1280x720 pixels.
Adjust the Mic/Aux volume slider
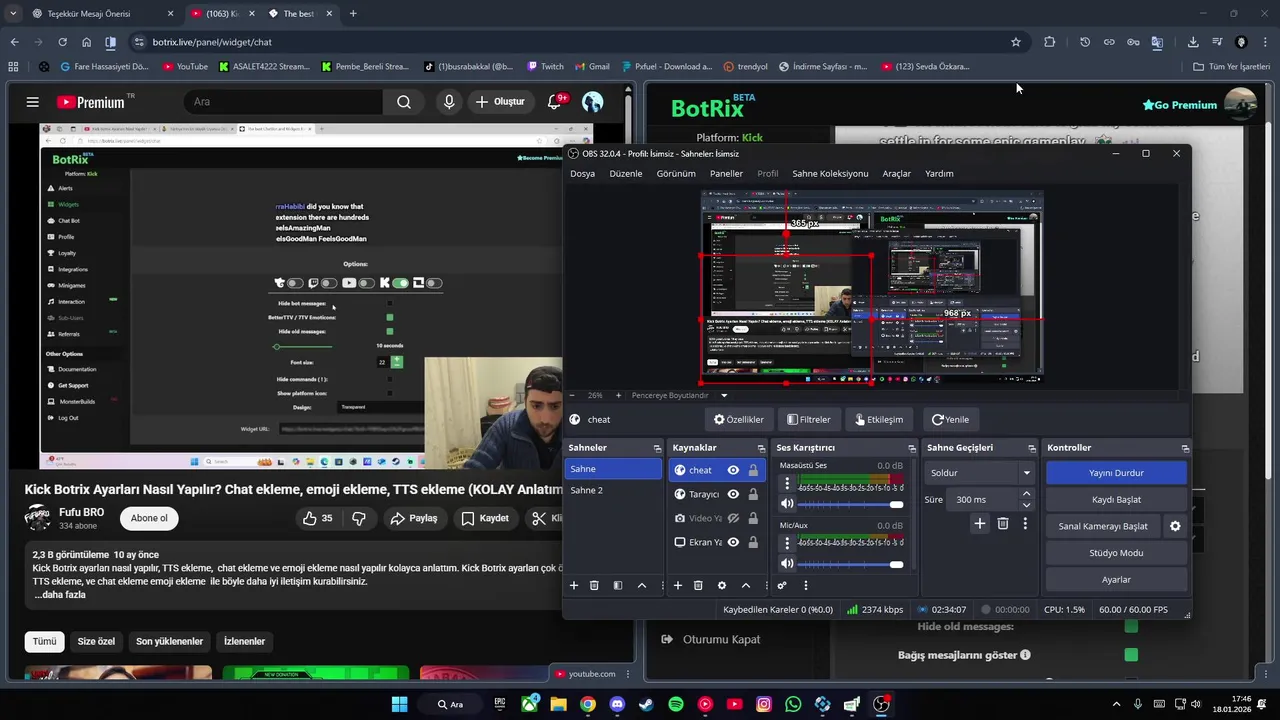851,564
